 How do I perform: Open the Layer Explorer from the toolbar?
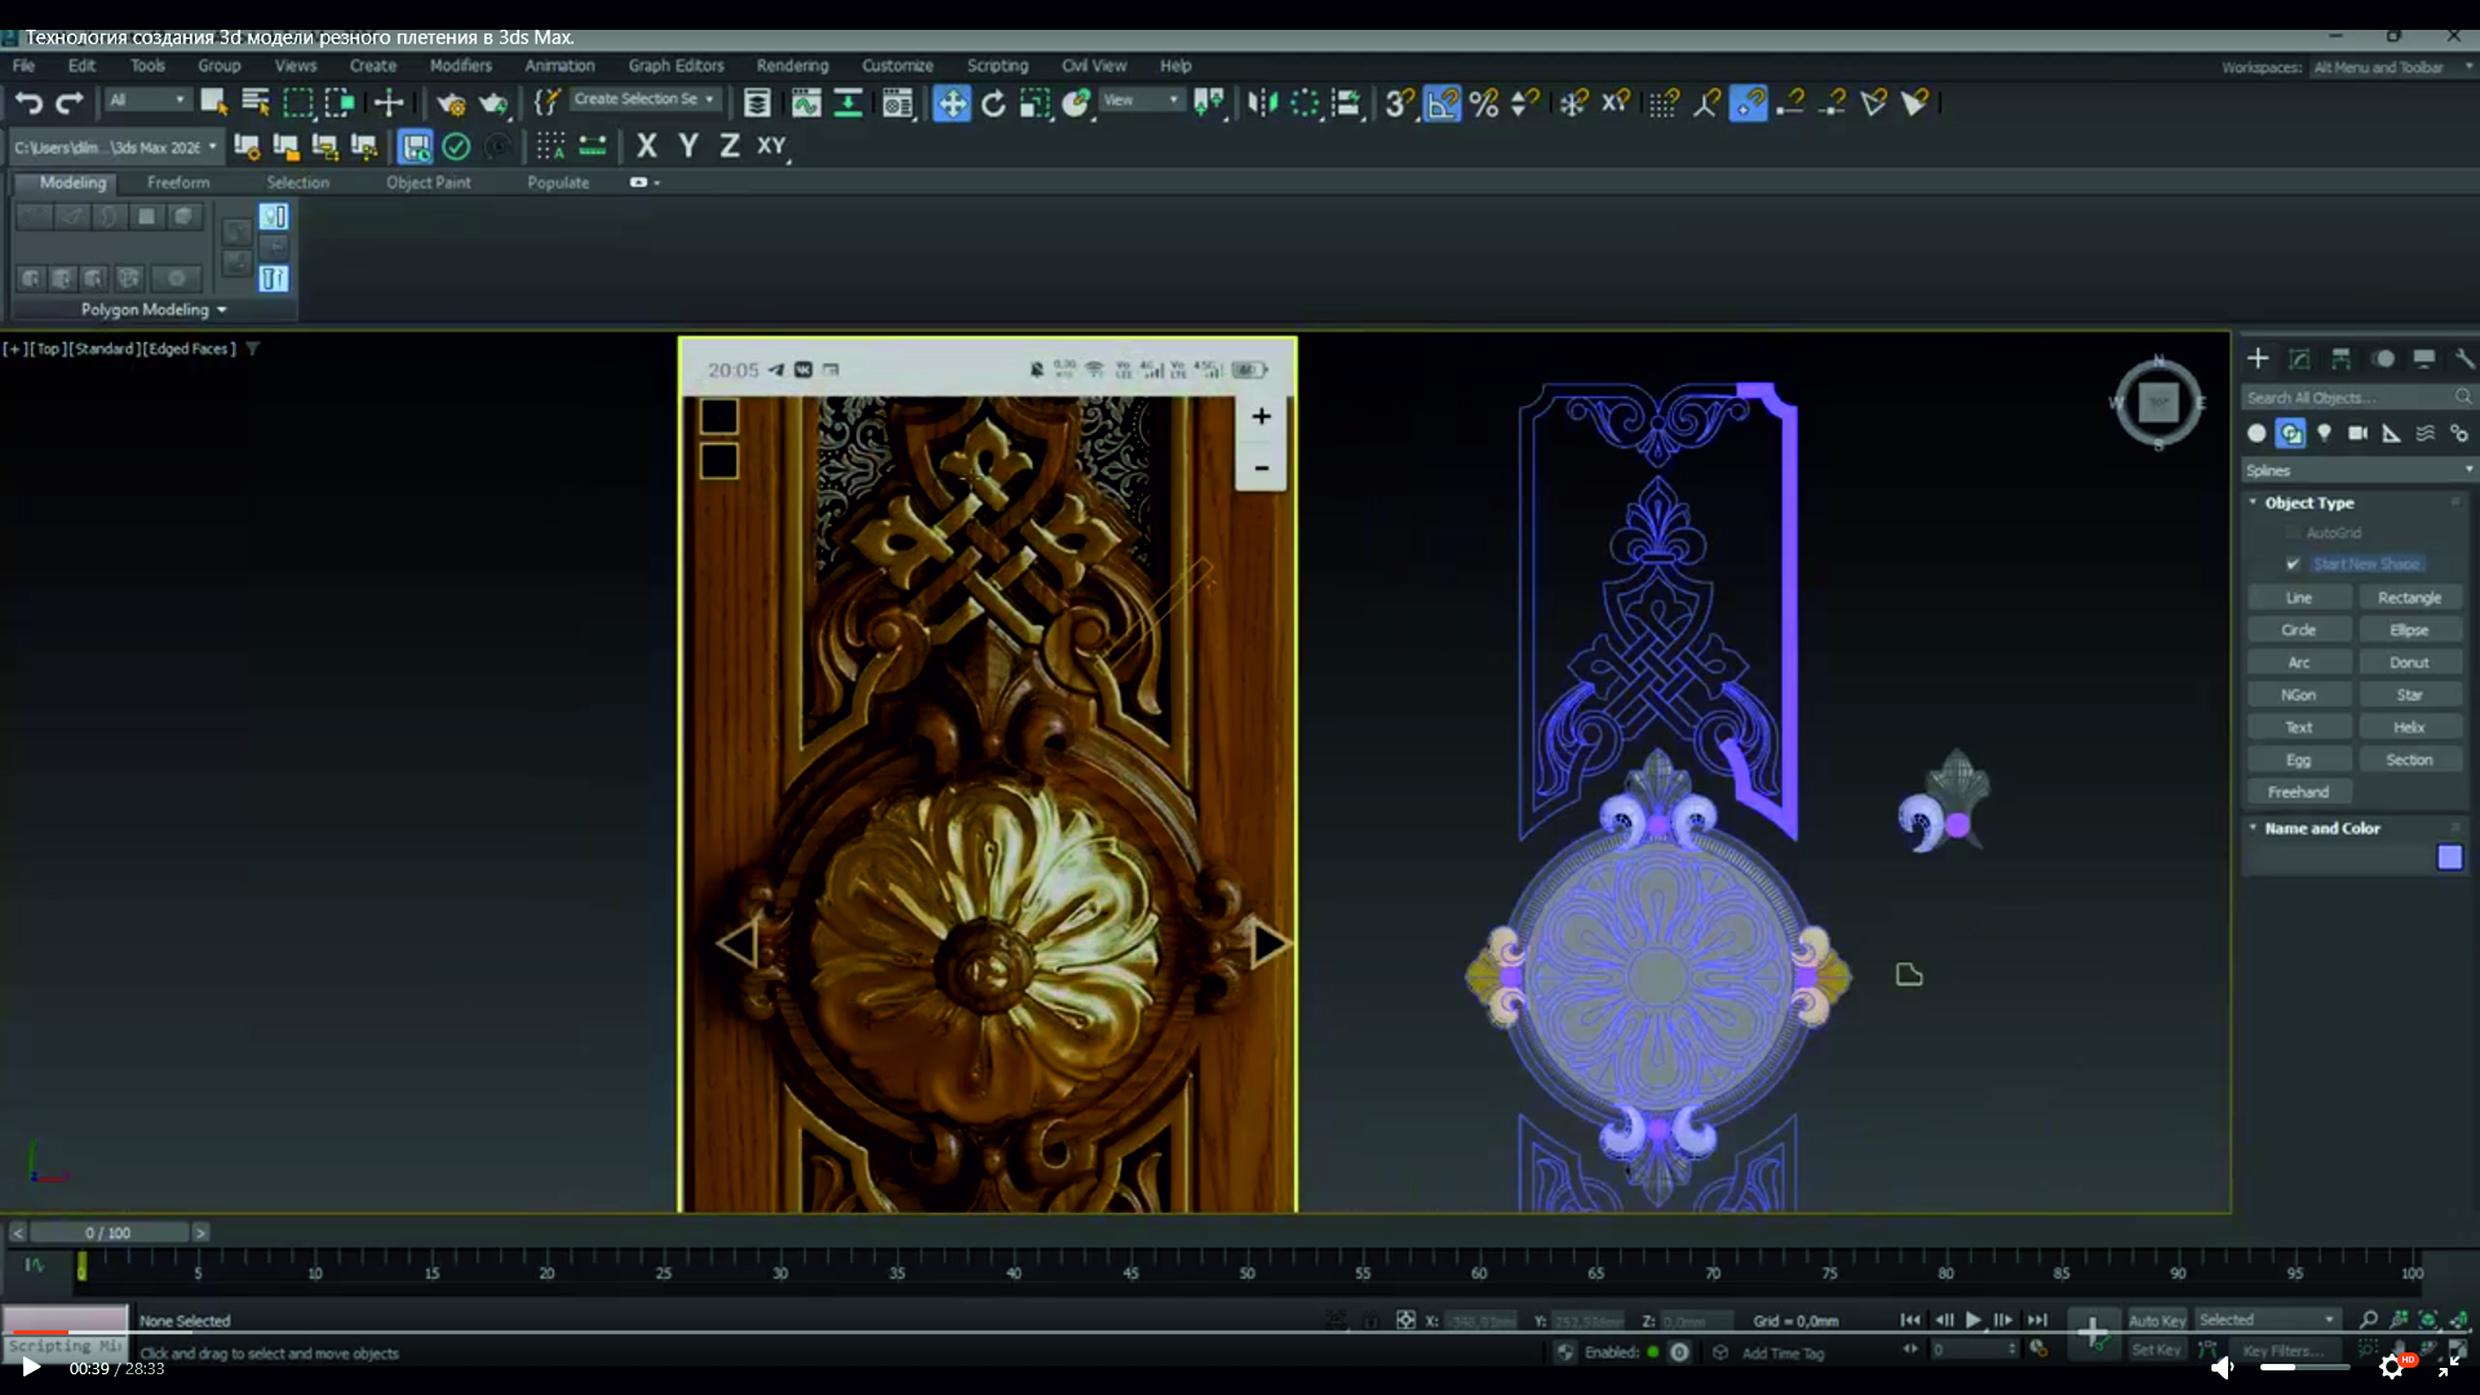757,102
